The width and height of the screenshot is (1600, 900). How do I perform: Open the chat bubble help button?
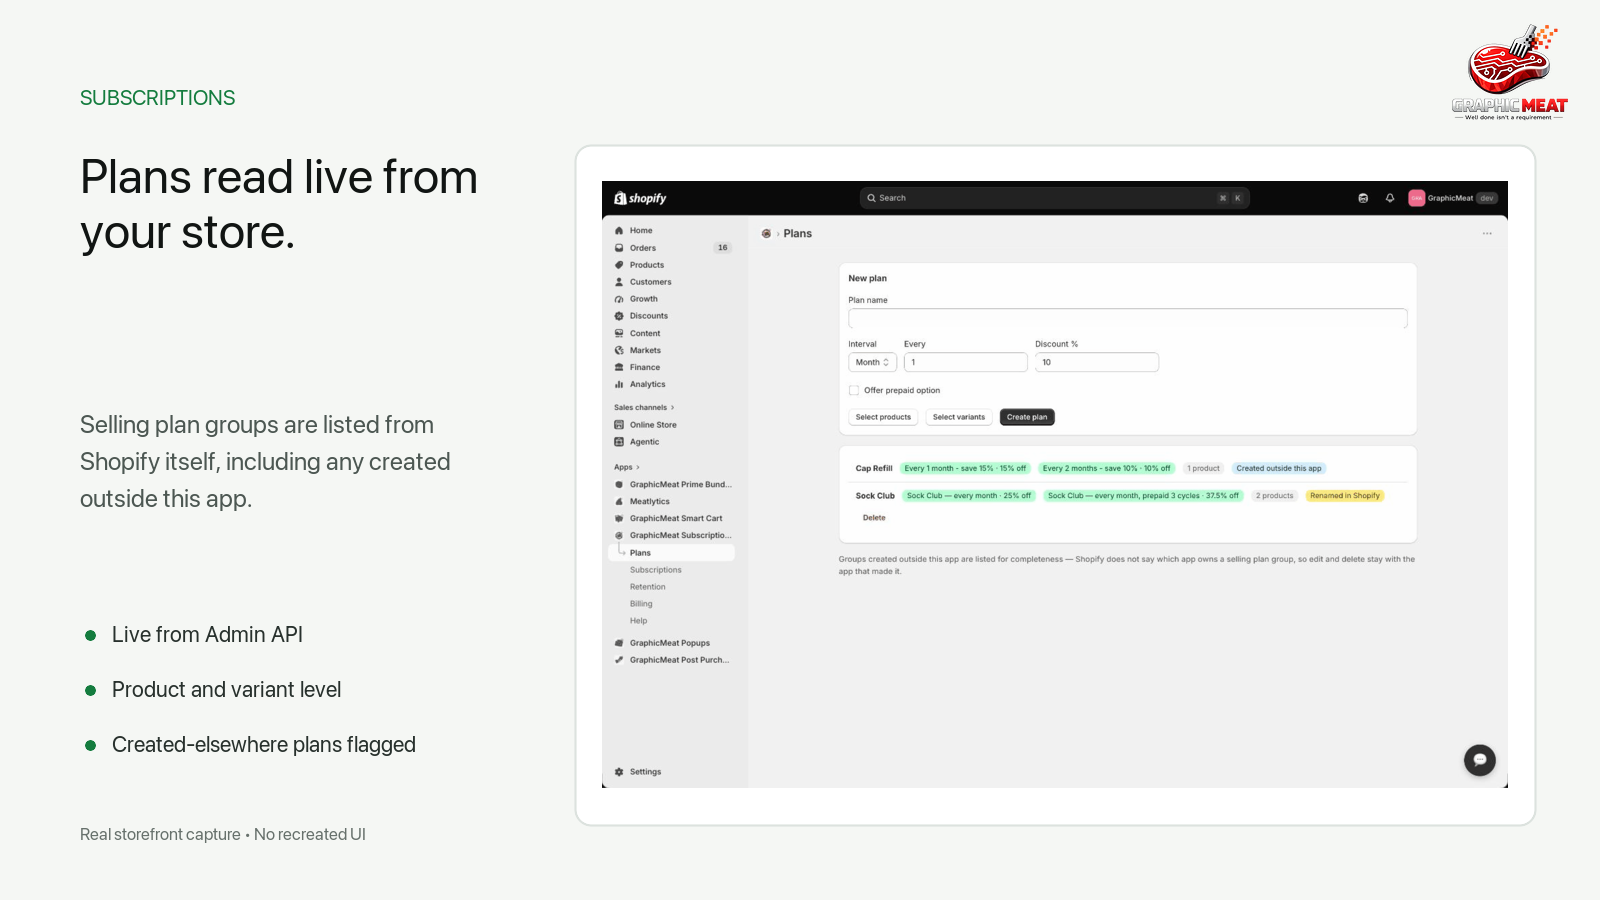(x=1480, y=760)
